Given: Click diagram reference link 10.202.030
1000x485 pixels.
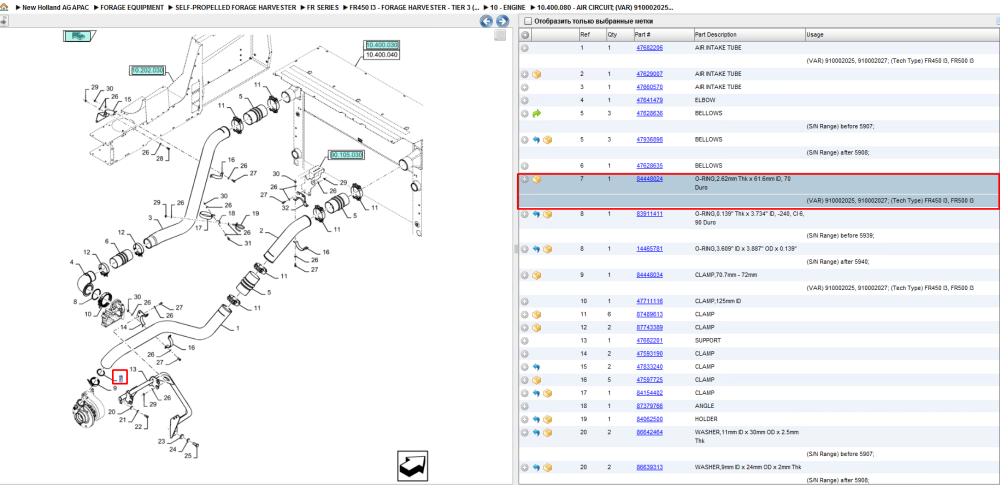Looking at the screenshot, I should (x=146, y=70).
